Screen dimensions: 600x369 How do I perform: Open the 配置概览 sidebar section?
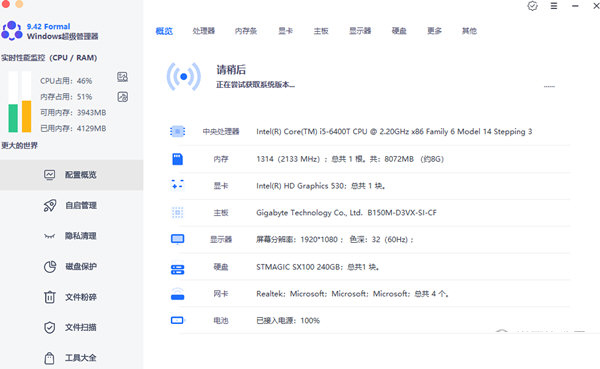coord(71,175)
